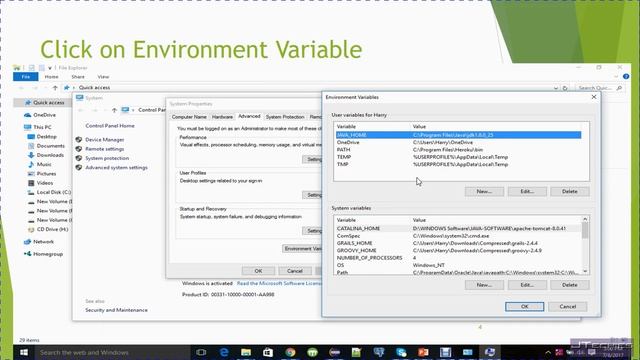Open PowerPoint from the taskbar
This screenshot has height=360, width=640.
[x=423, y=352]
